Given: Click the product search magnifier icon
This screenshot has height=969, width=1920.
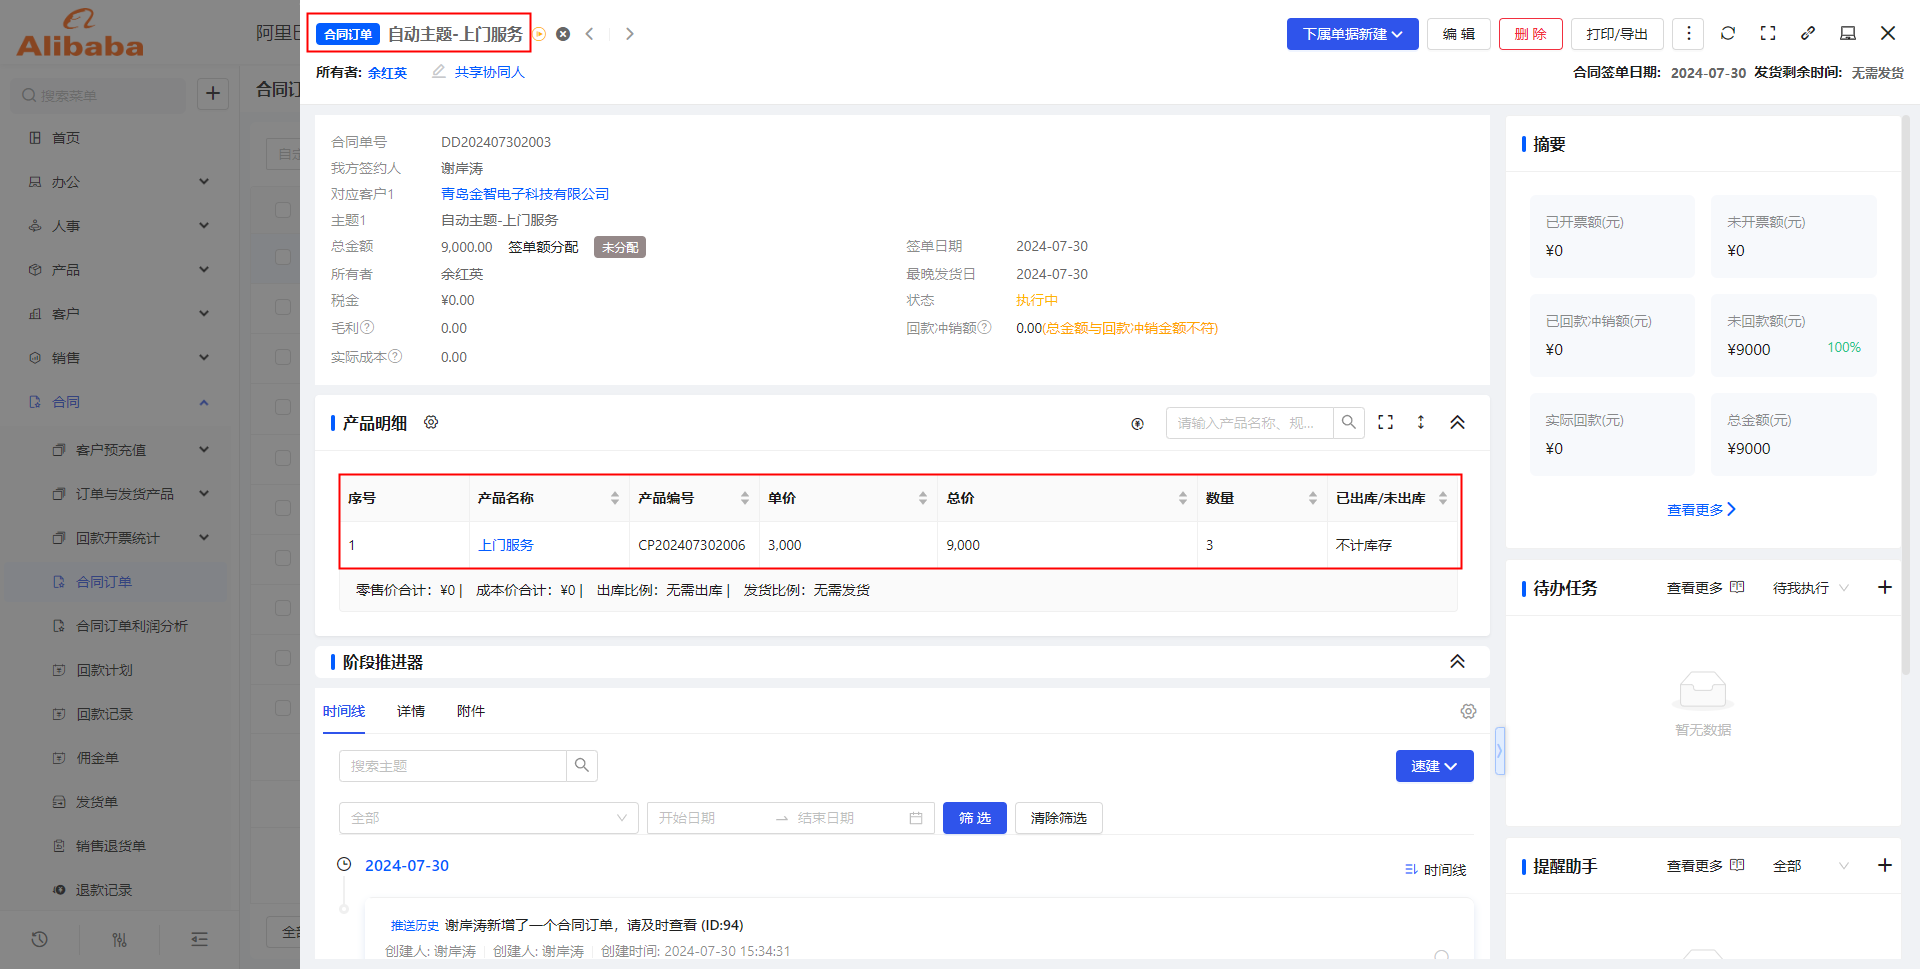Looking at the screenshot, I should (x=1348, y=422).
